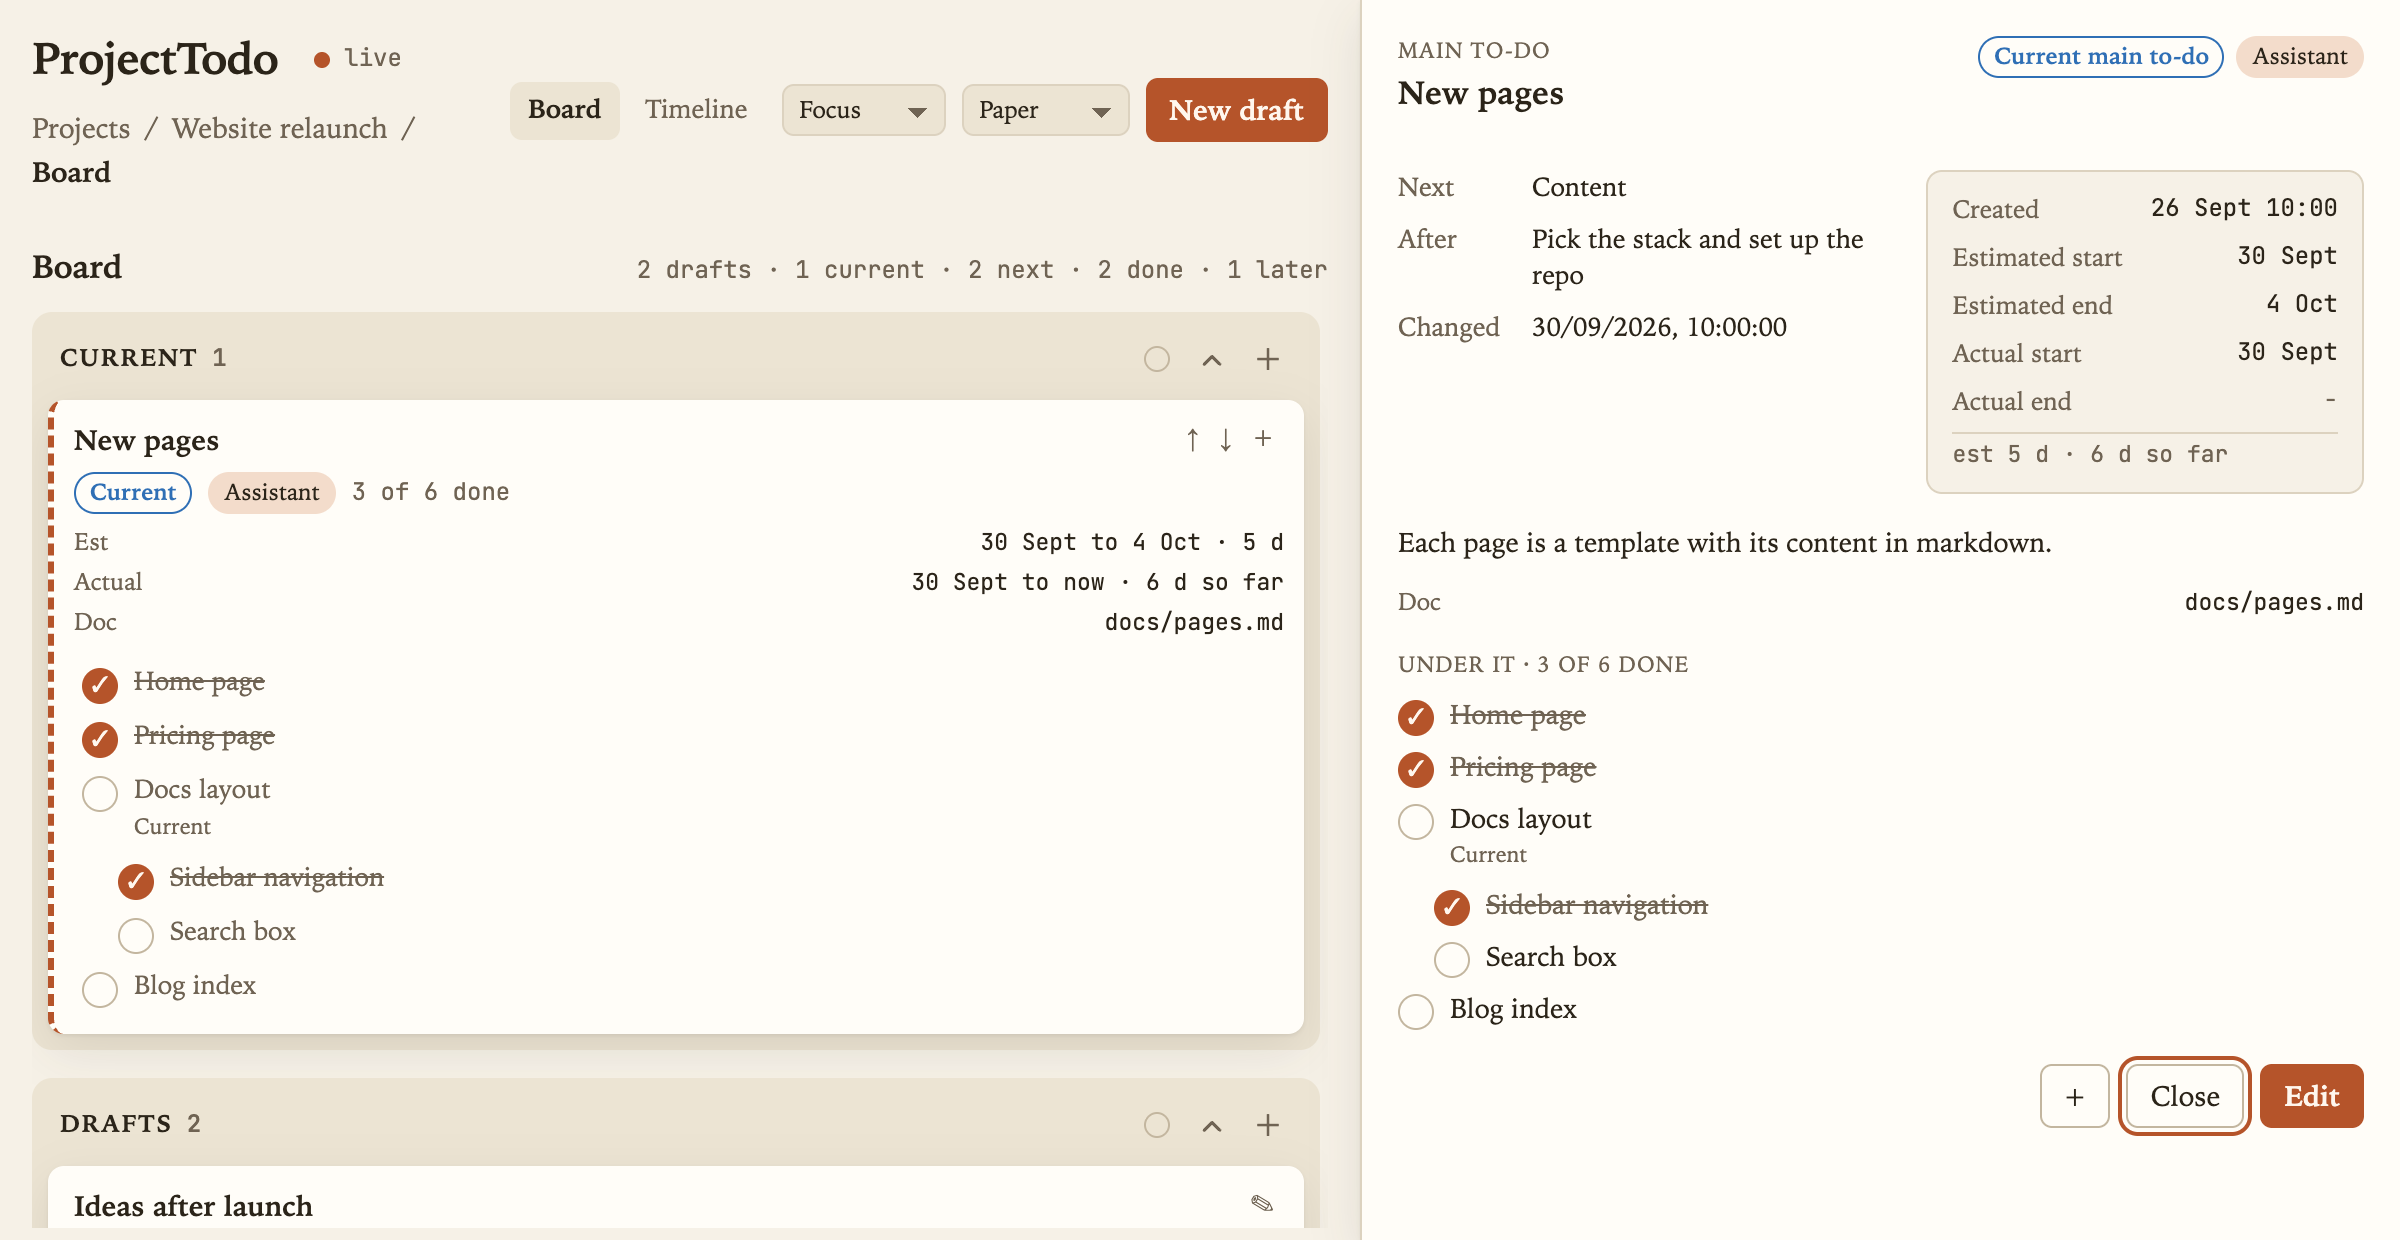The image size is (2400, 1240).
Task: Switch to the Board tab
Action: (x=565, y=110)
